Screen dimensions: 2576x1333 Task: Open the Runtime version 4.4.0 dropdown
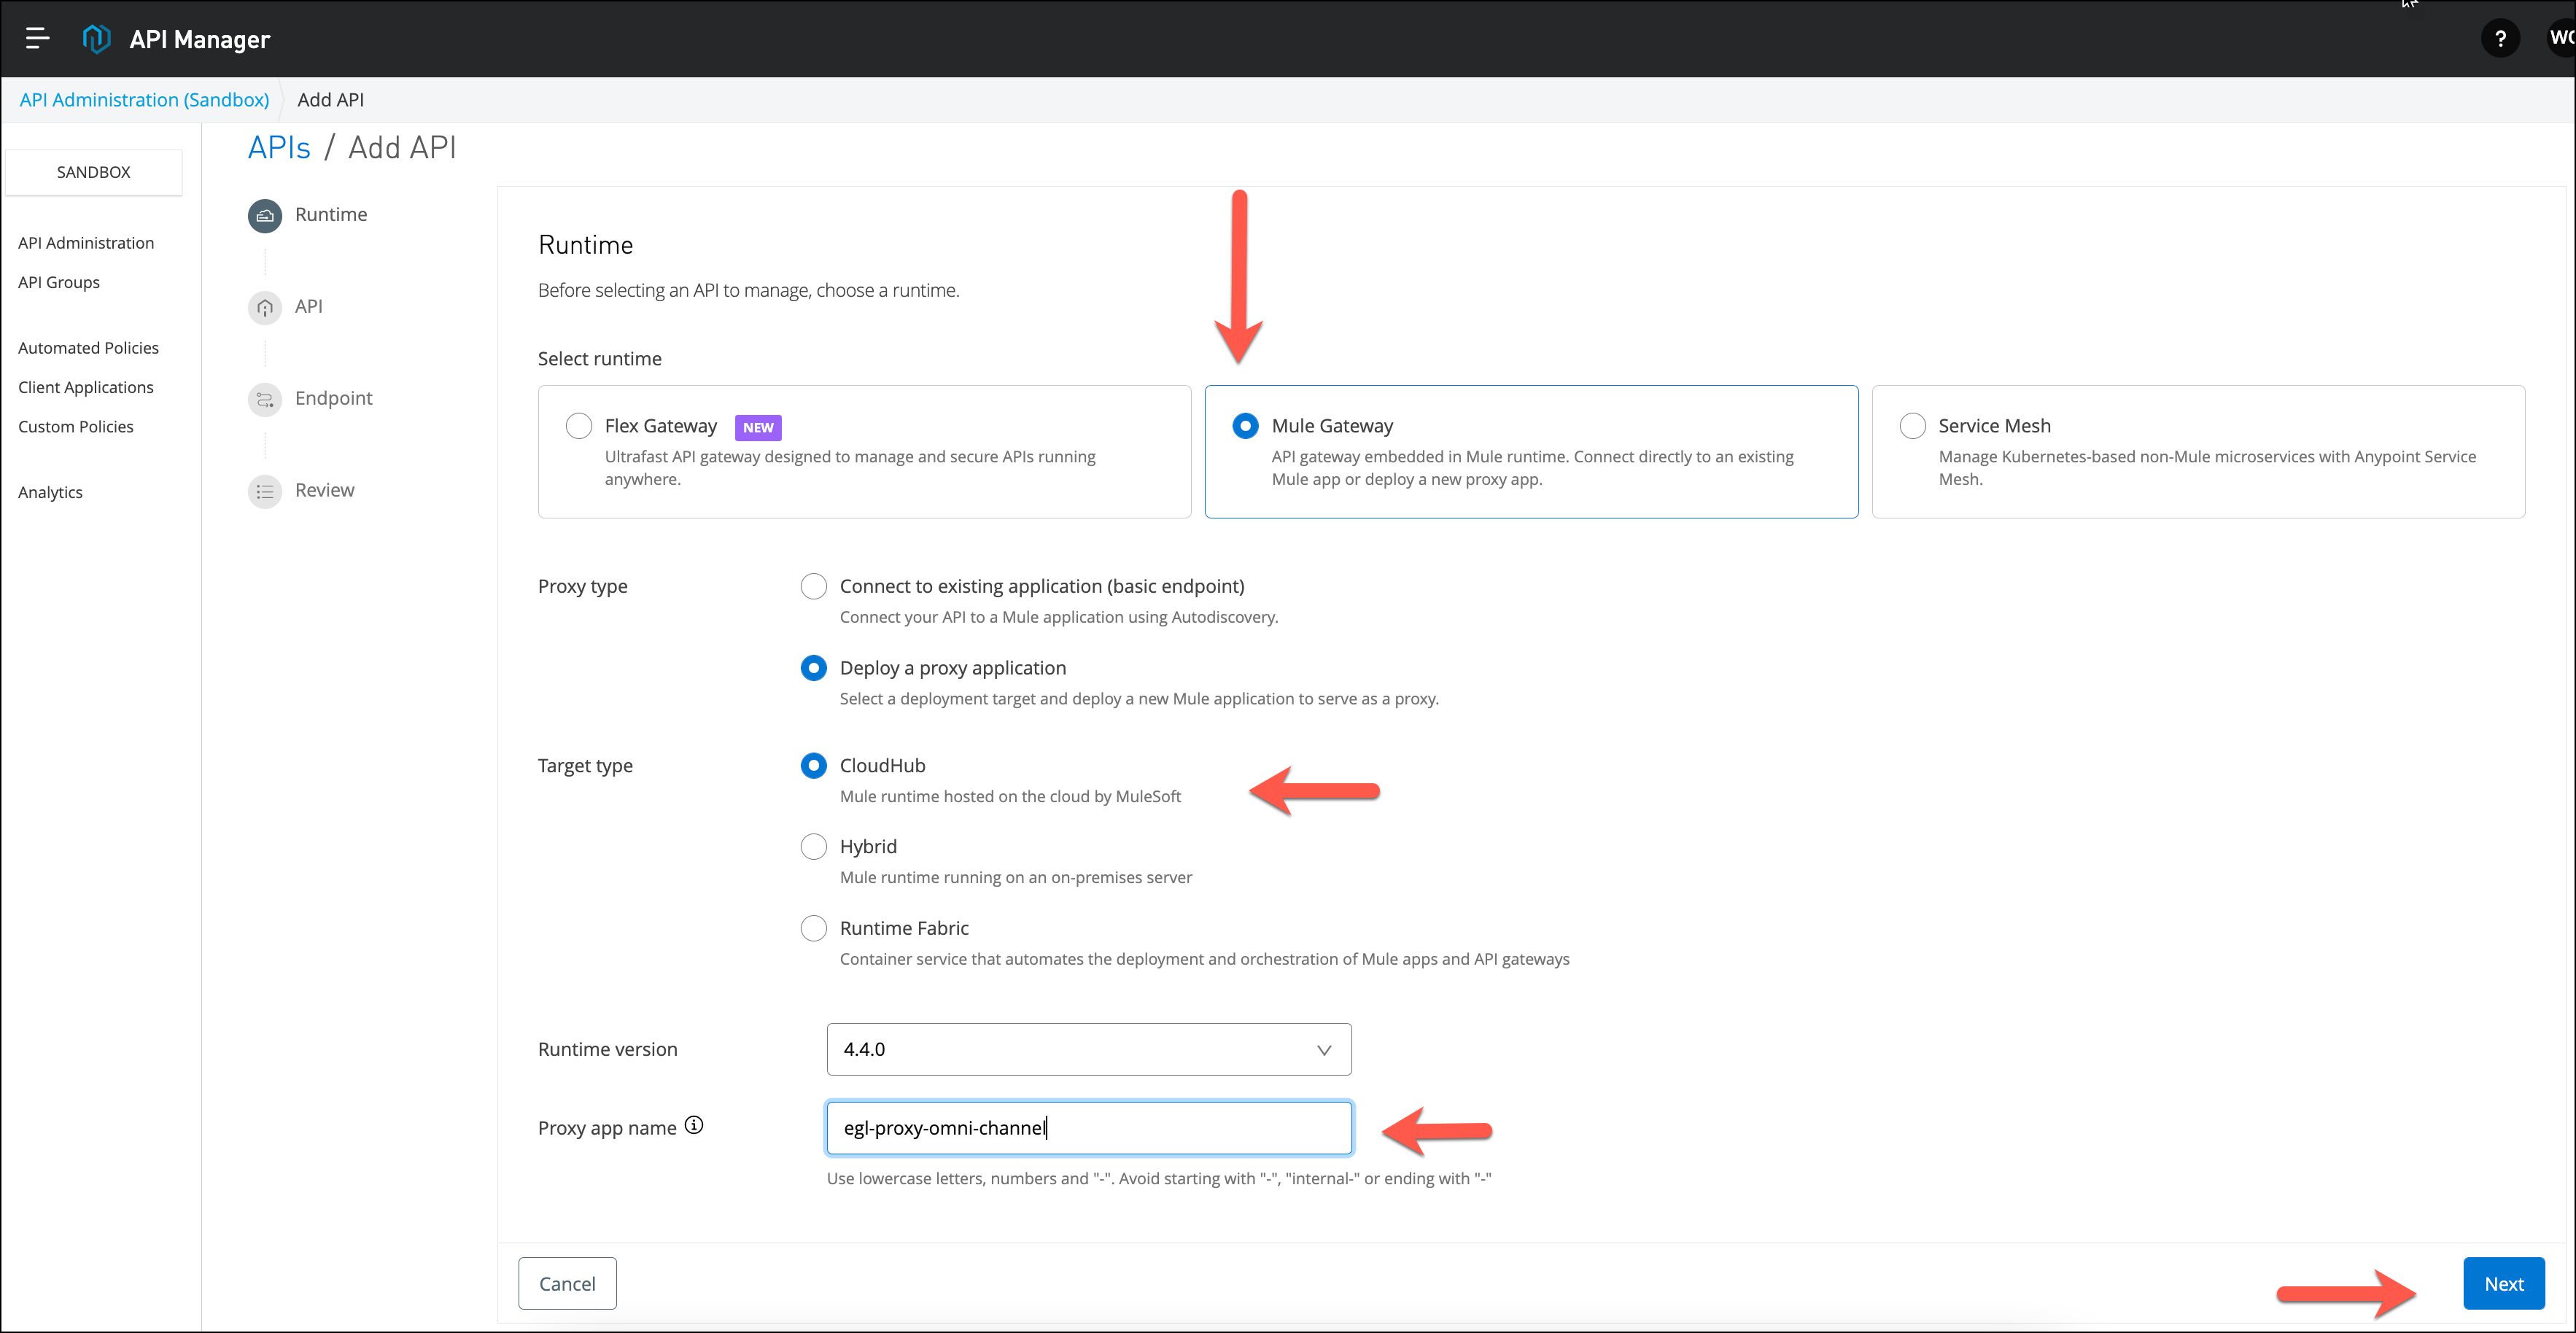[x=1089, y=1049]
